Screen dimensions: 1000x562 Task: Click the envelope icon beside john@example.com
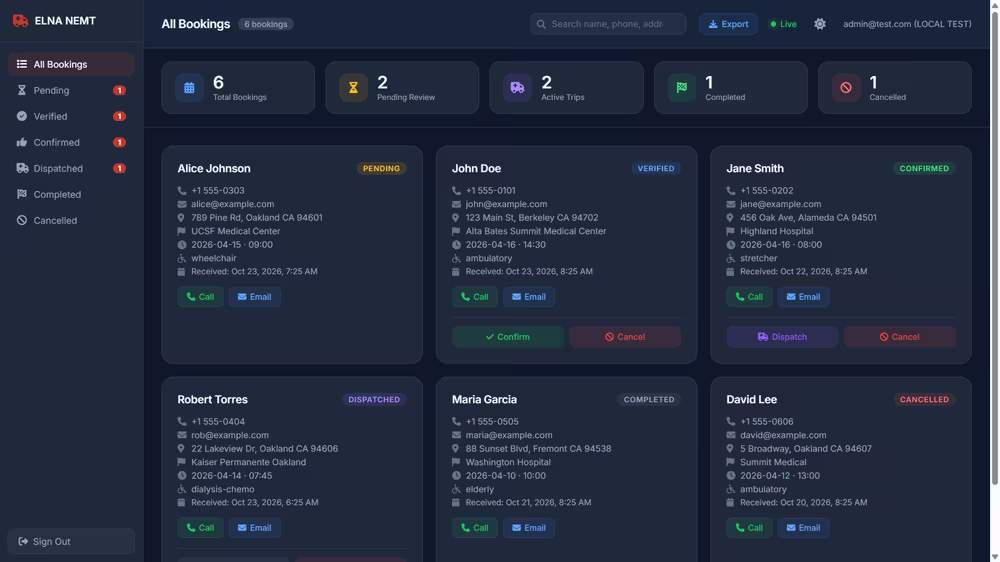[456, 204]
